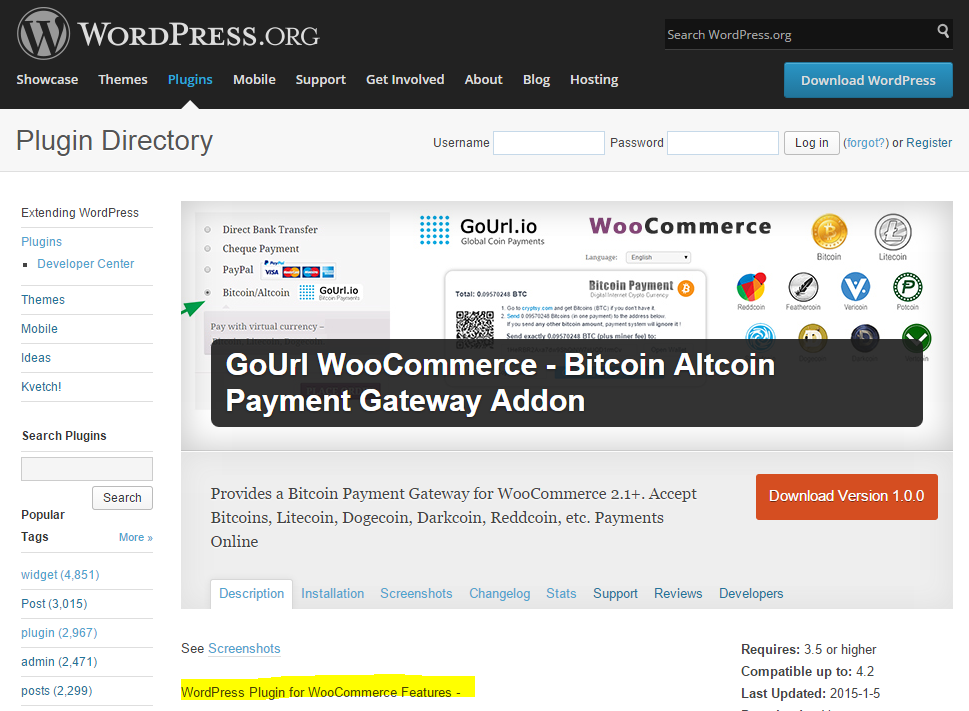Image resolution: width=969 pixels, height=711 pixels.
Task: Open the Plugins menu item
Action: tap(190, 80)
